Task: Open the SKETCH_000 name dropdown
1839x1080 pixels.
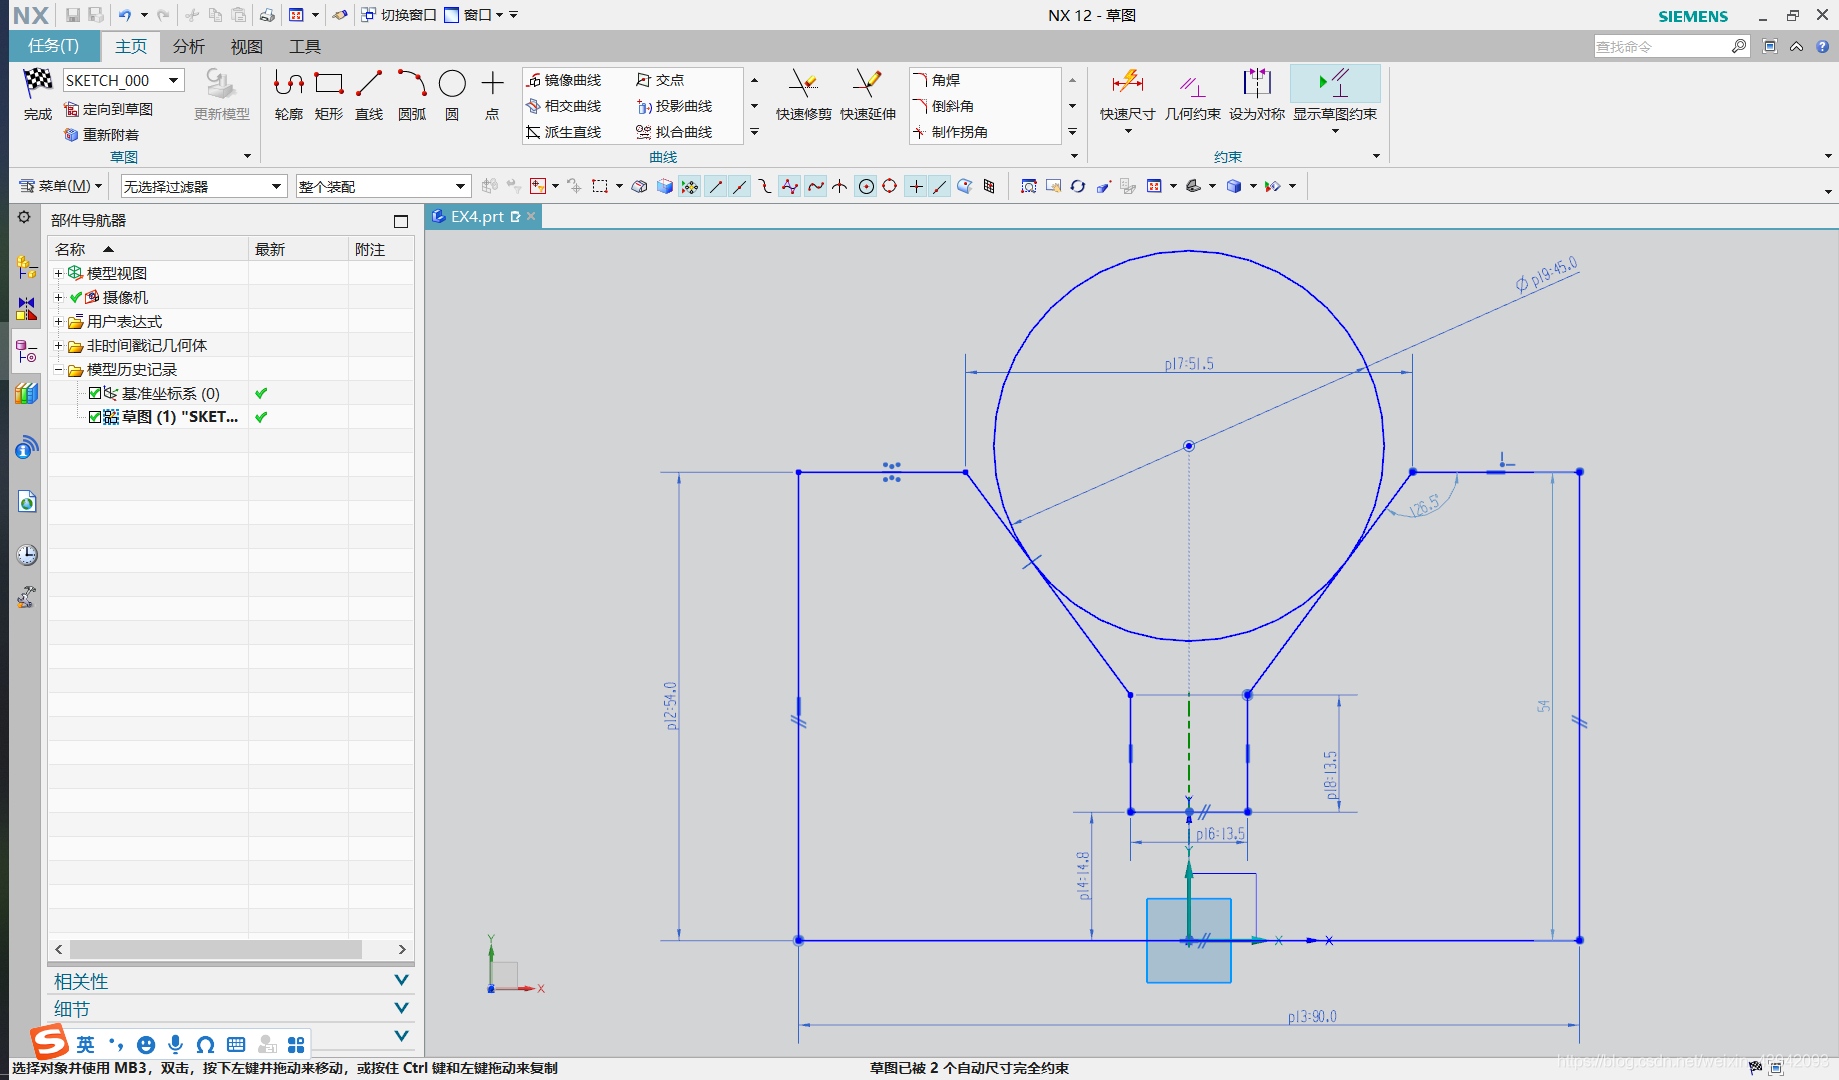Action: click(174, 80)
